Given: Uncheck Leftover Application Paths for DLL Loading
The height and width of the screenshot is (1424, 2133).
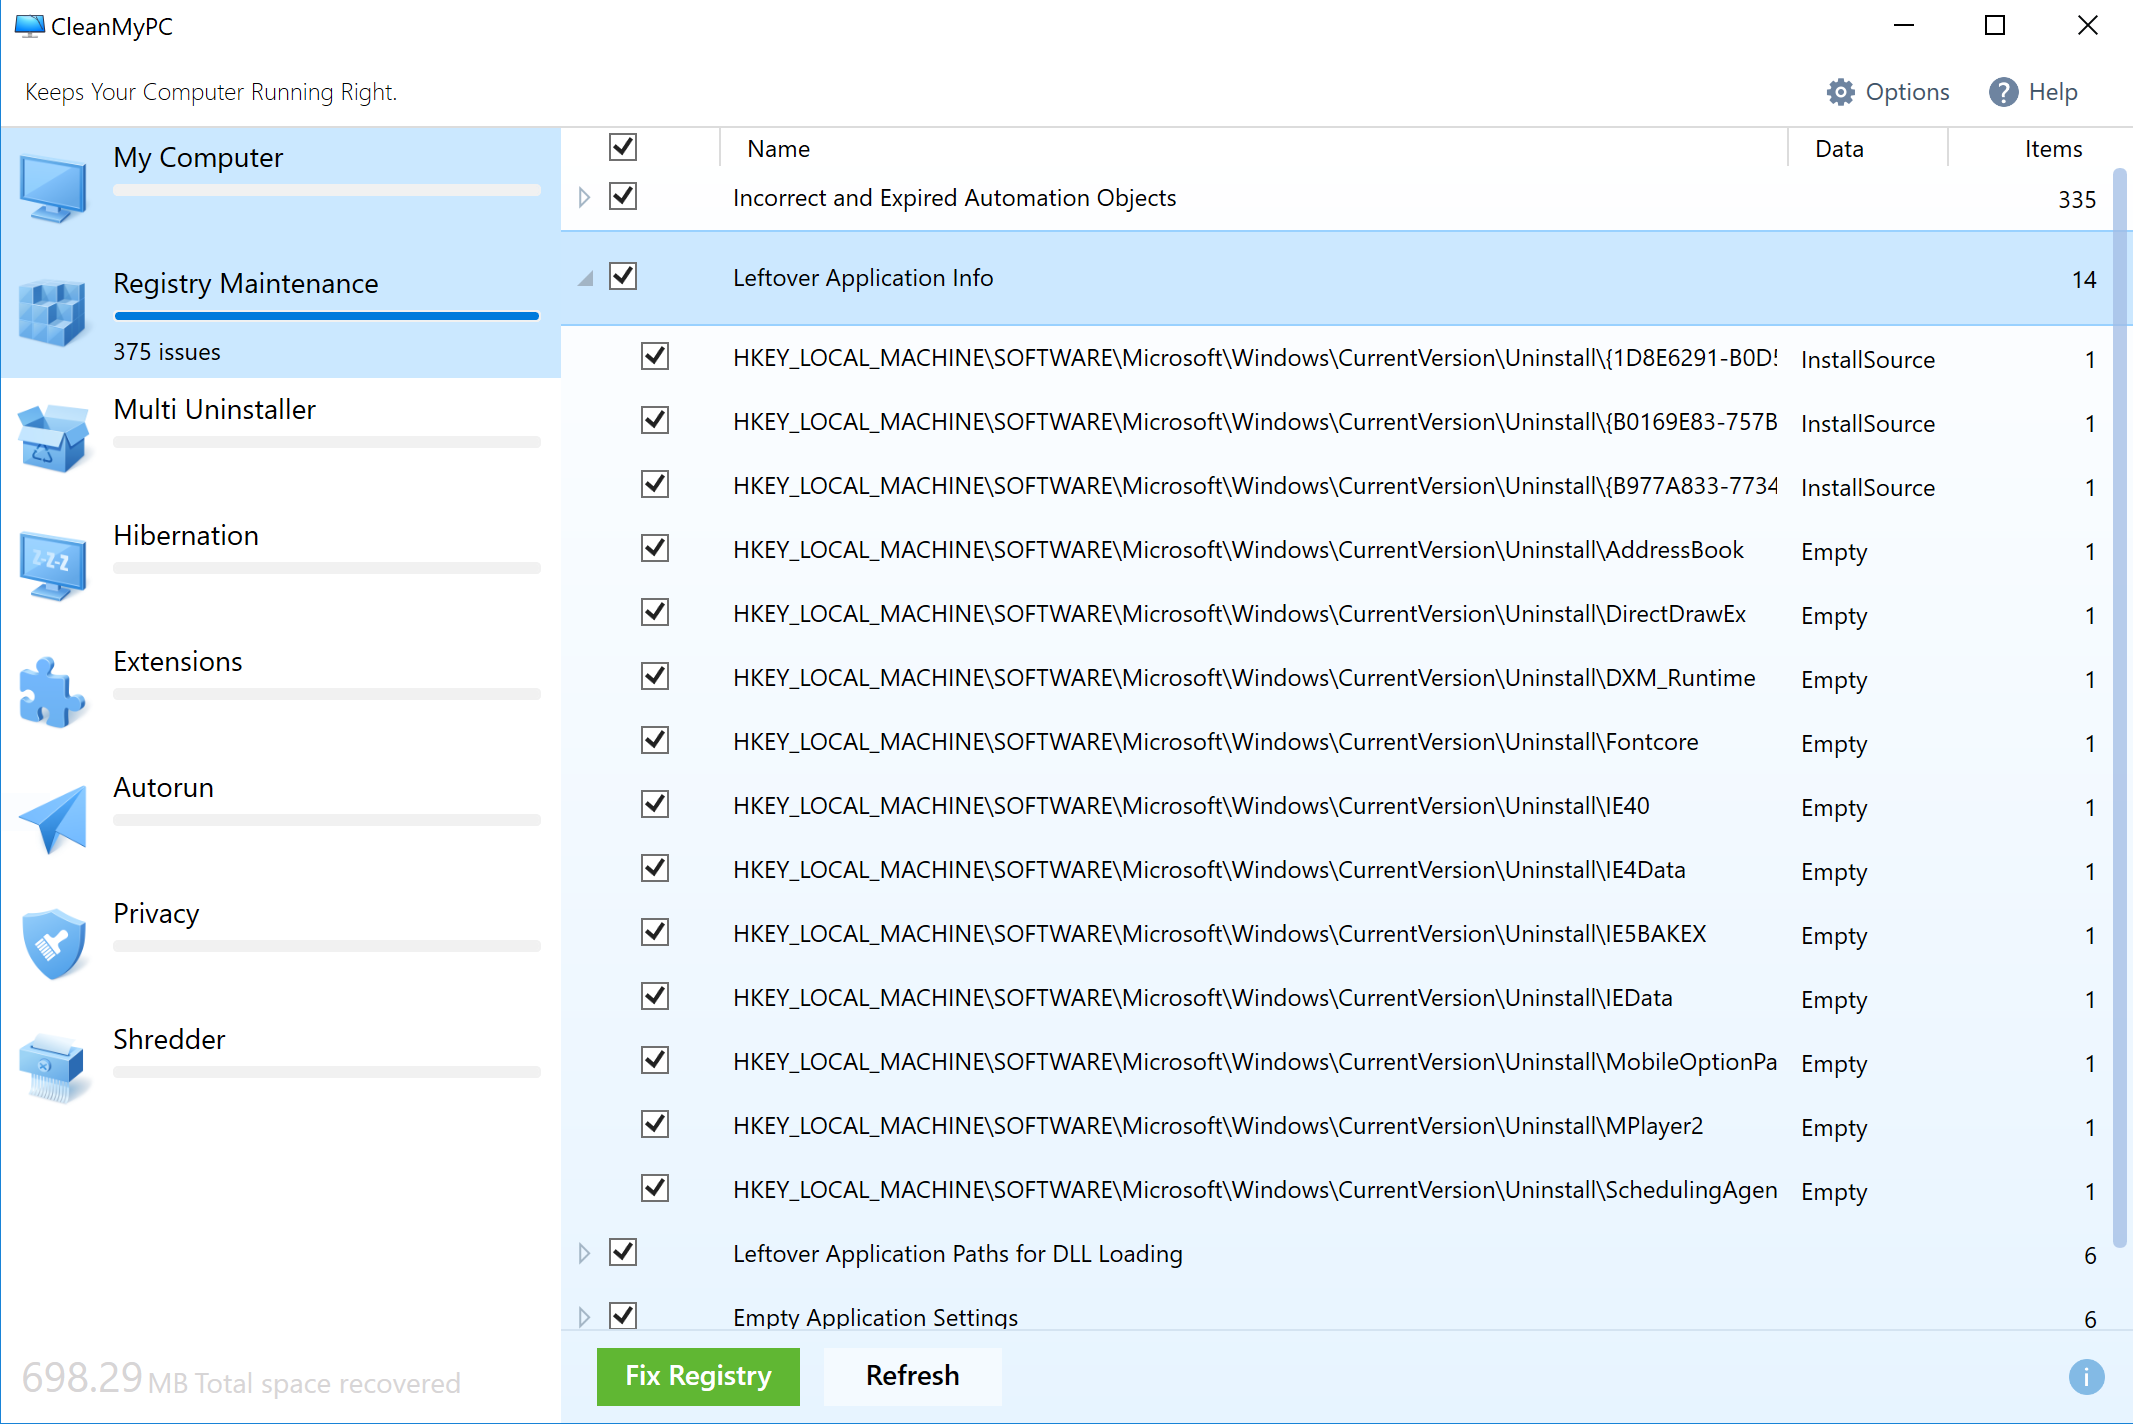Looking at the screenshot, I should pyautogui.click(x=623, y=1252).
